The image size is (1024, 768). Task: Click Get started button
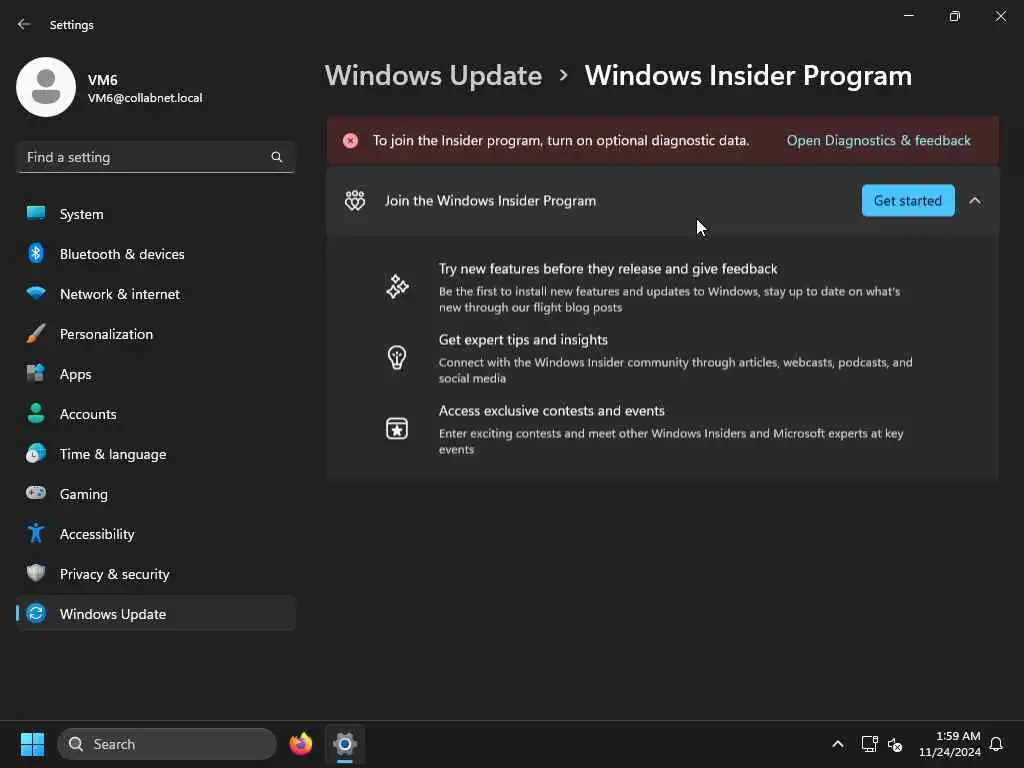908,200
